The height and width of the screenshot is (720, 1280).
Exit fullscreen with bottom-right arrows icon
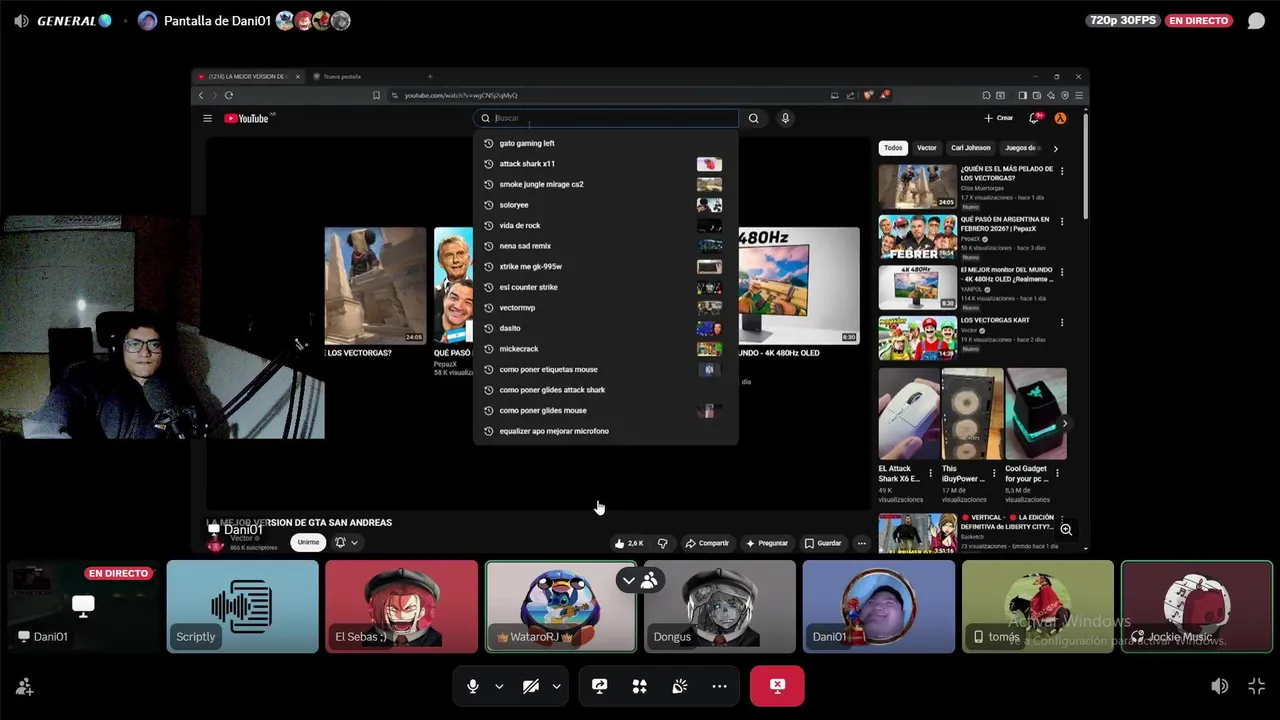tap(1257, 686)
